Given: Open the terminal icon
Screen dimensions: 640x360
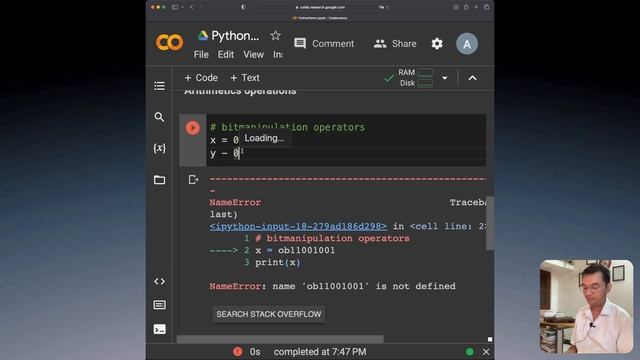Looking at the screenshot, I should tap(160, 329).
